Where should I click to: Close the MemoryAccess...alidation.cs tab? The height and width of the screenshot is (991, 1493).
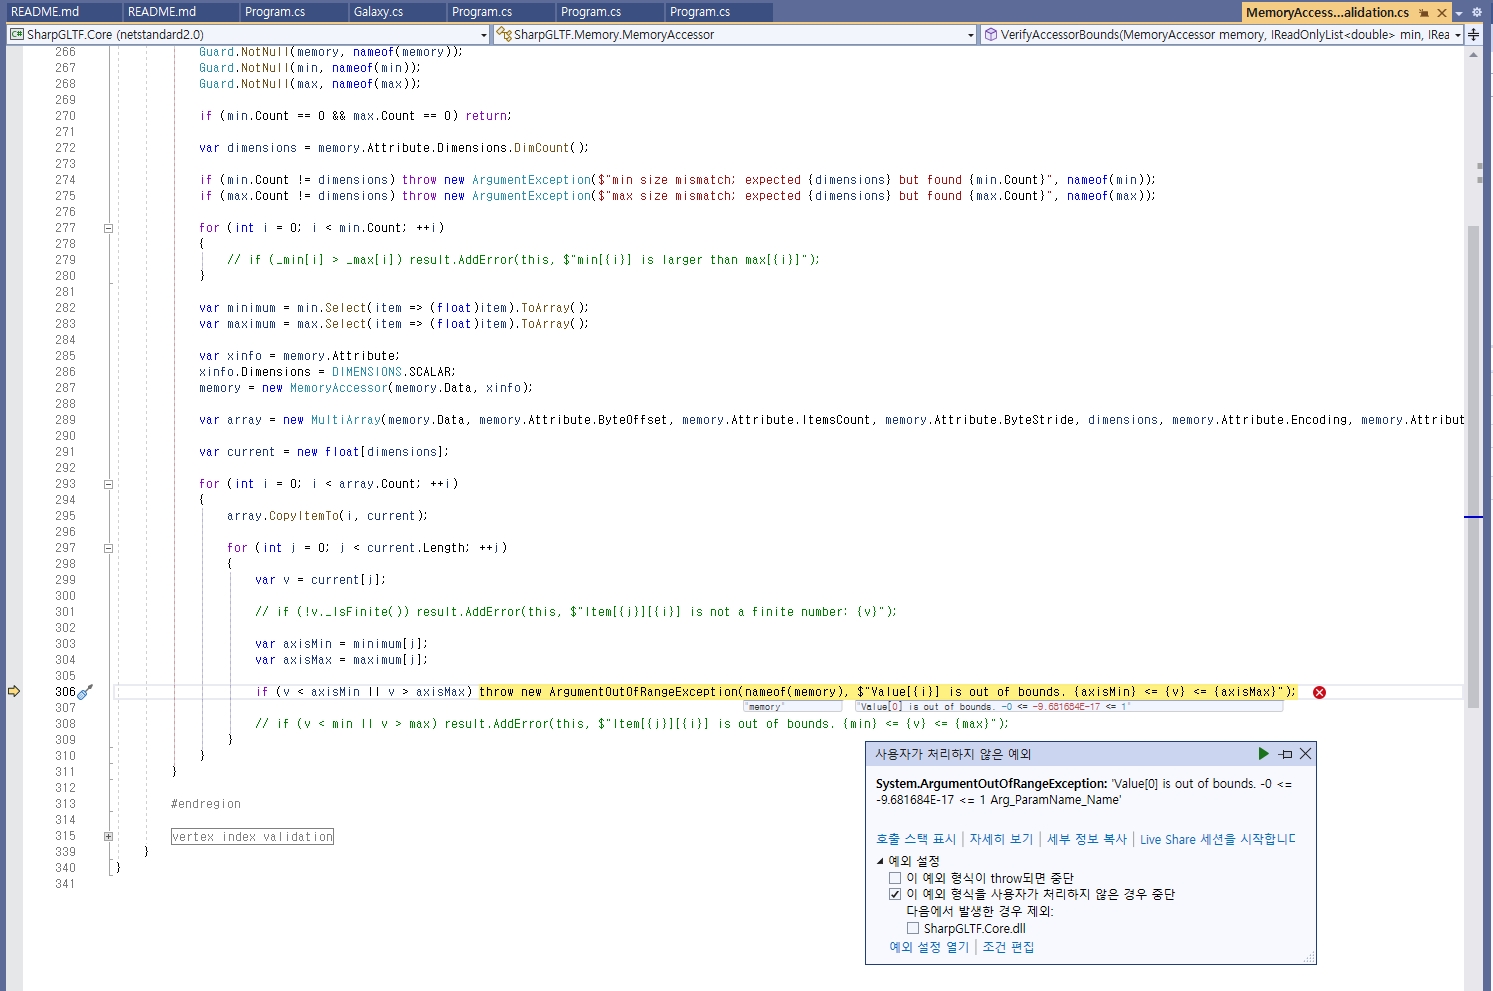pos(1442,13)
